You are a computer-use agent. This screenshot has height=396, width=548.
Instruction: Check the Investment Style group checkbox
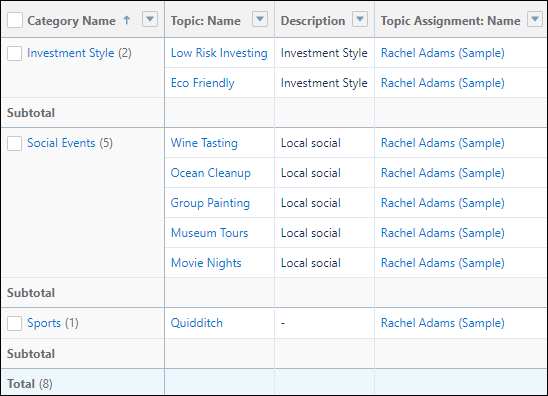(15, 53)
